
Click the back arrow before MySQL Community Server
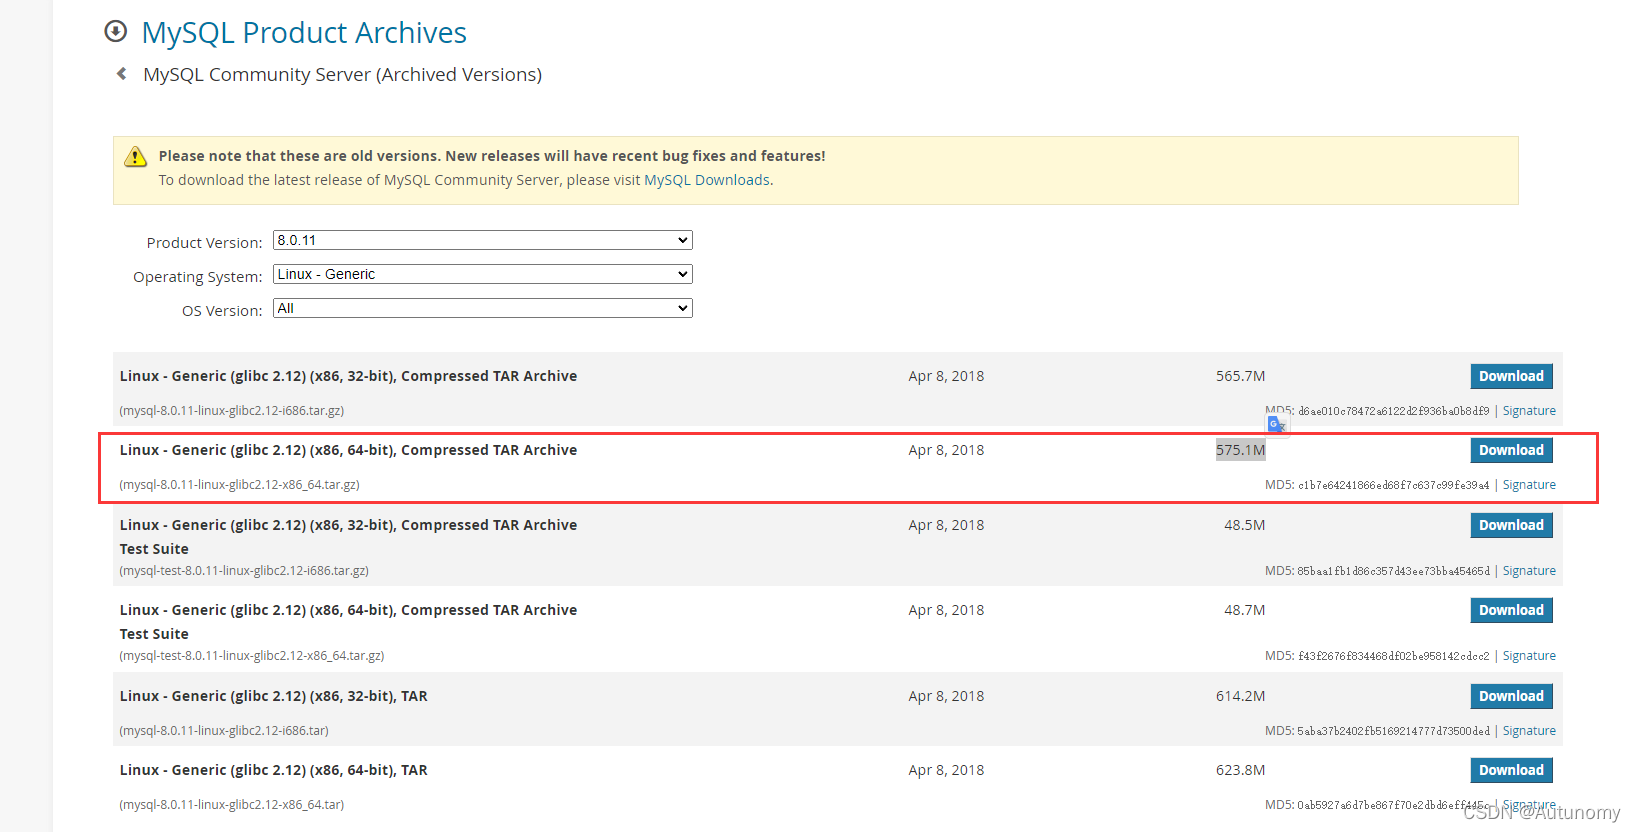coord(122,74)
